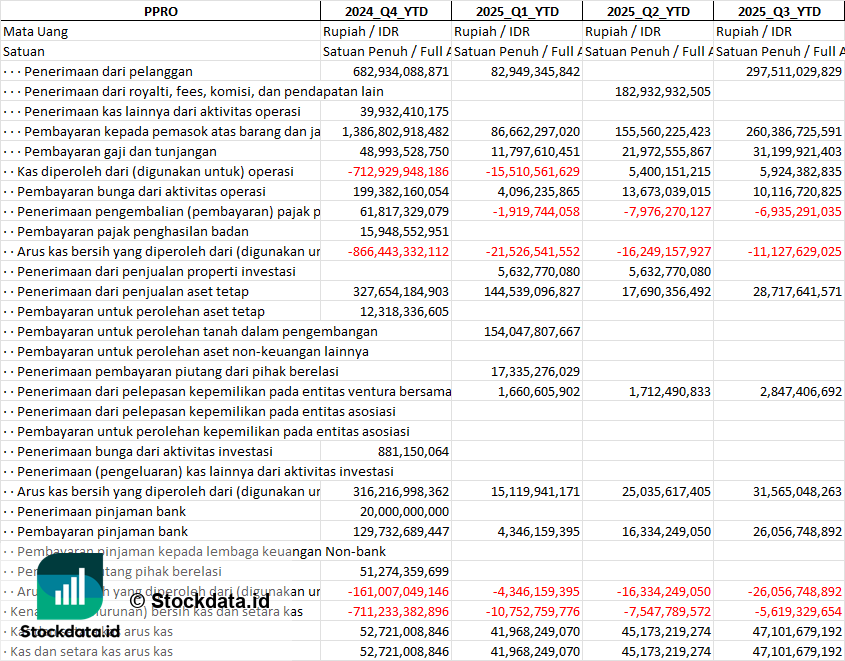Click value 10,116,720,825
Image resolution: width=845 pixels, height=661 pixels.
click(x=797, y=192)
